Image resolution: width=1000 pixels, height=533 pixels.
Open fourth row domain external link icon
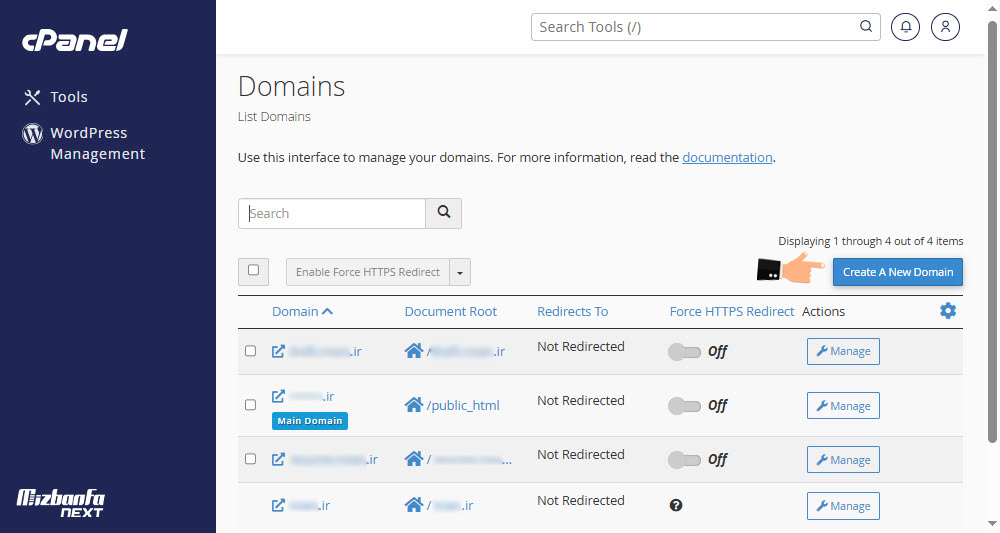(278, 506)
